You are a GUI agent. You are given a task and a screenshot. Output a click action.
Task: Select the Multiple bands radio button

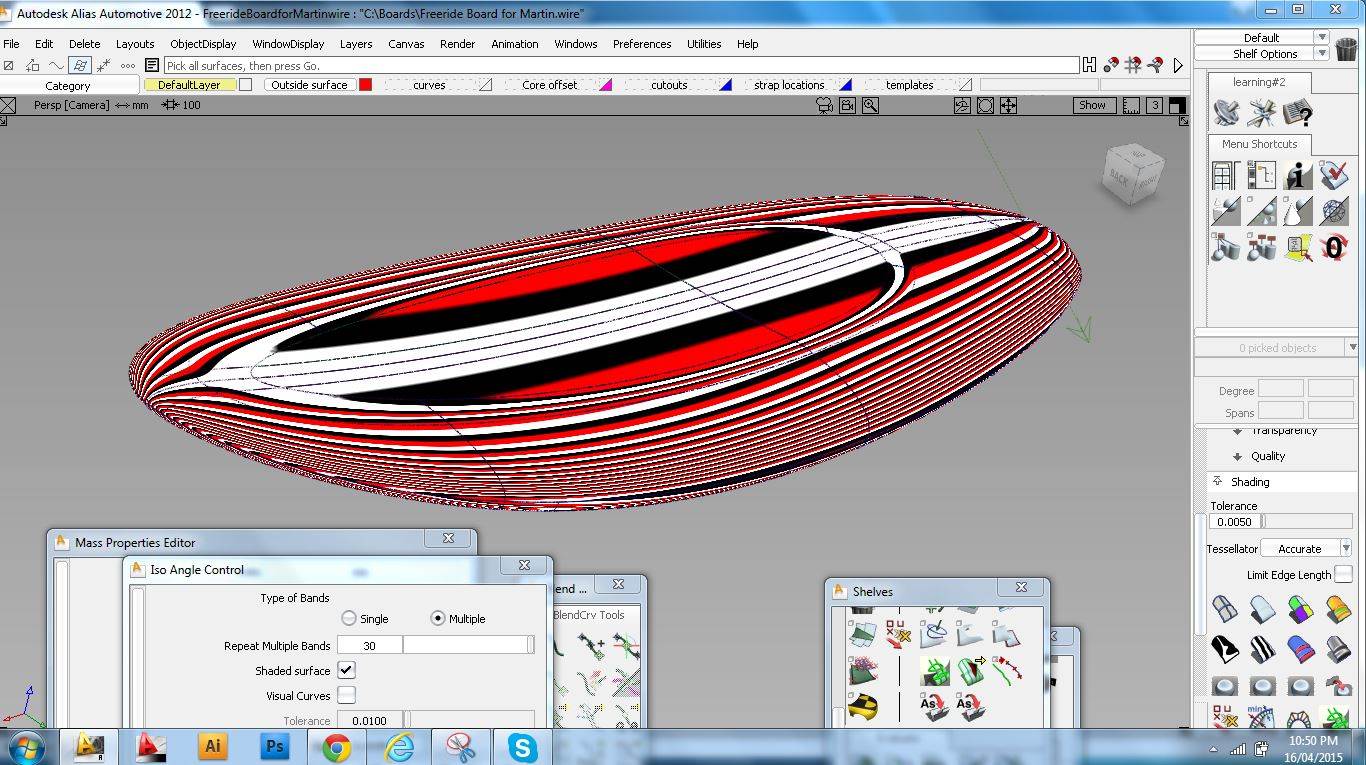pos(437,618)
